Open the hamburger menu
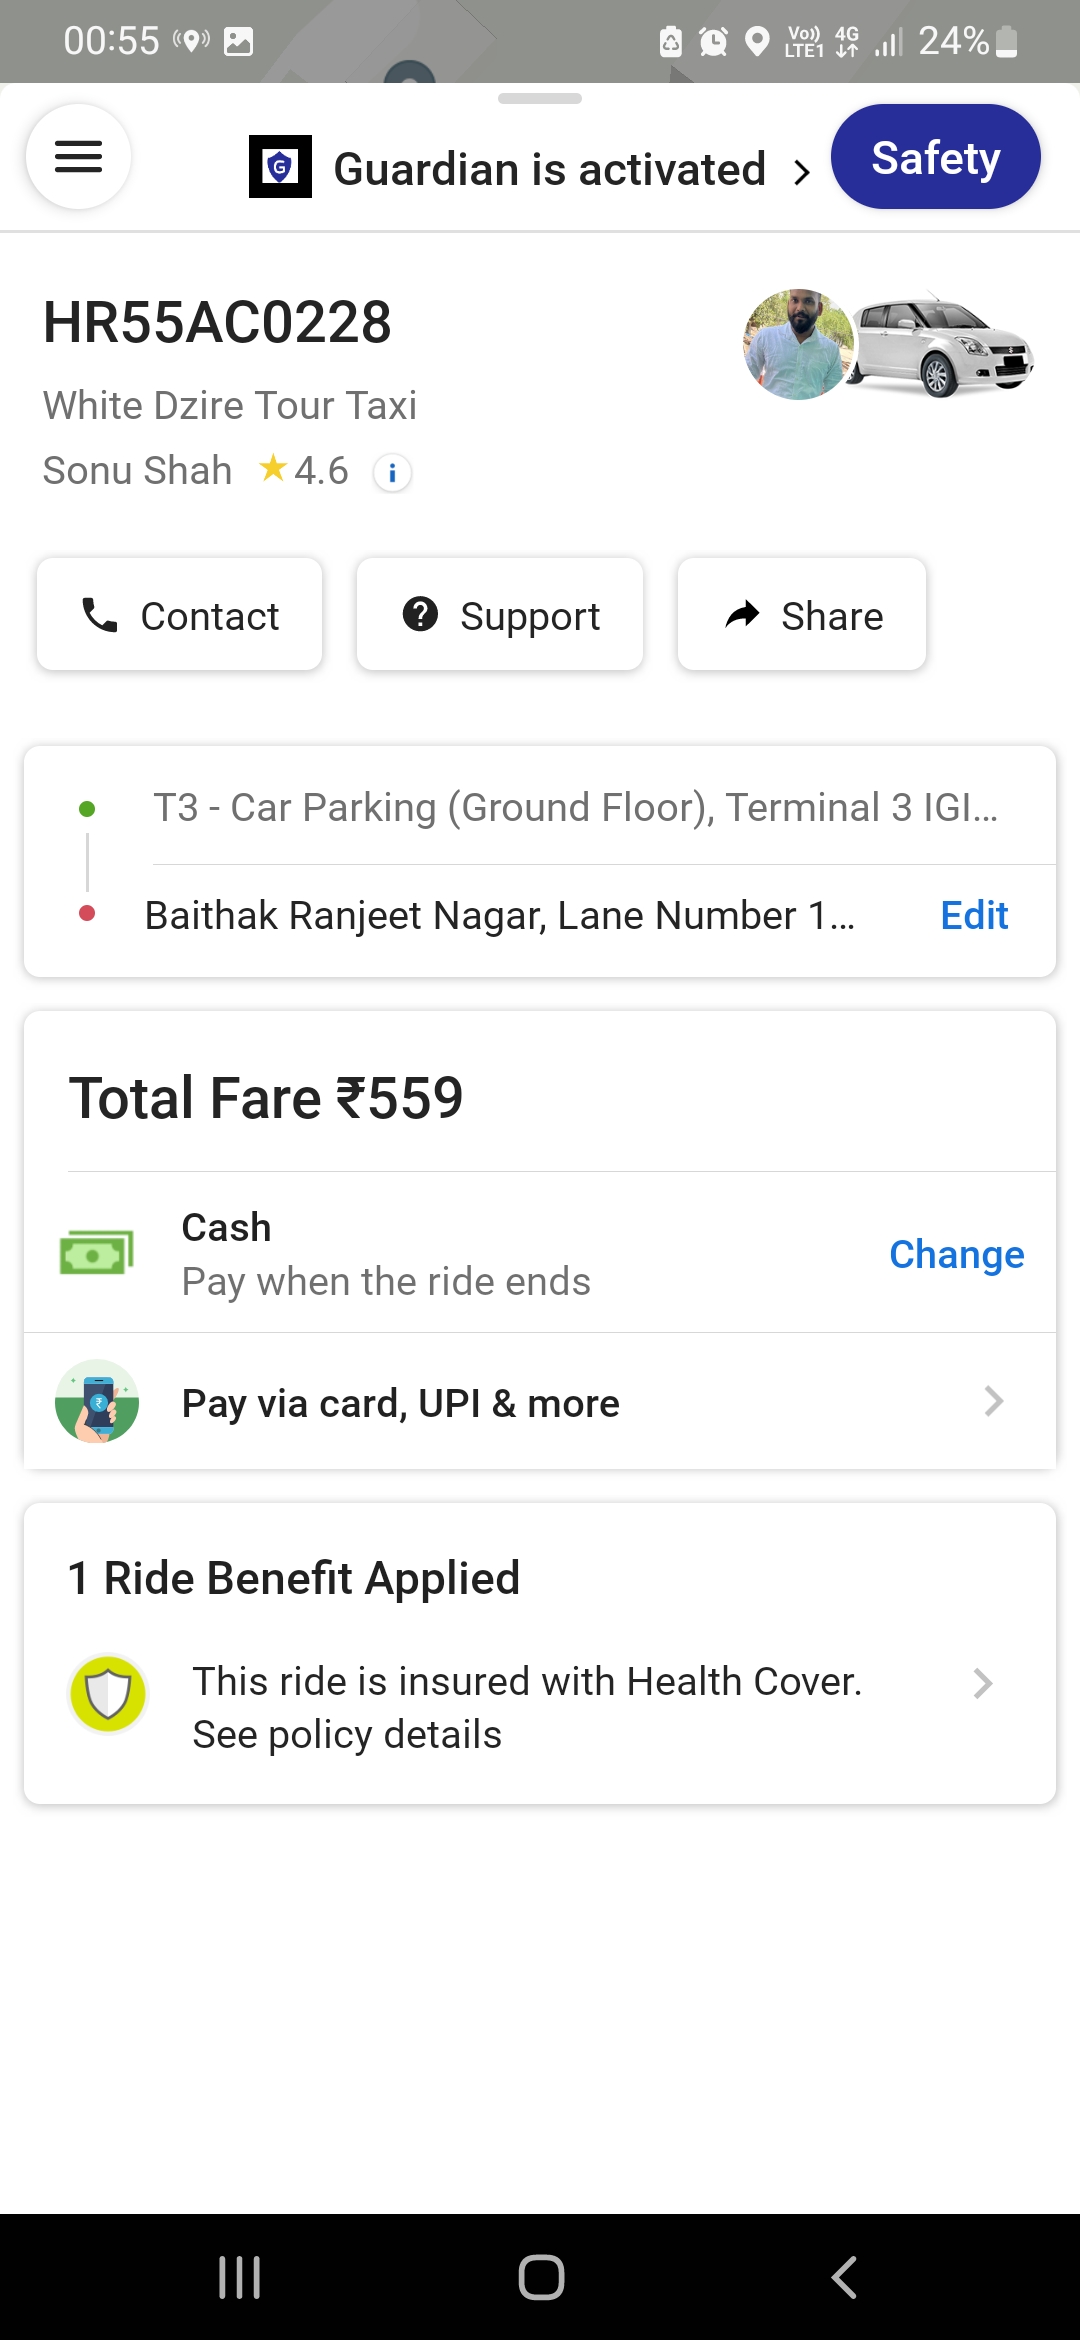Screen dimensions: 1080x2340 (78, 157)
